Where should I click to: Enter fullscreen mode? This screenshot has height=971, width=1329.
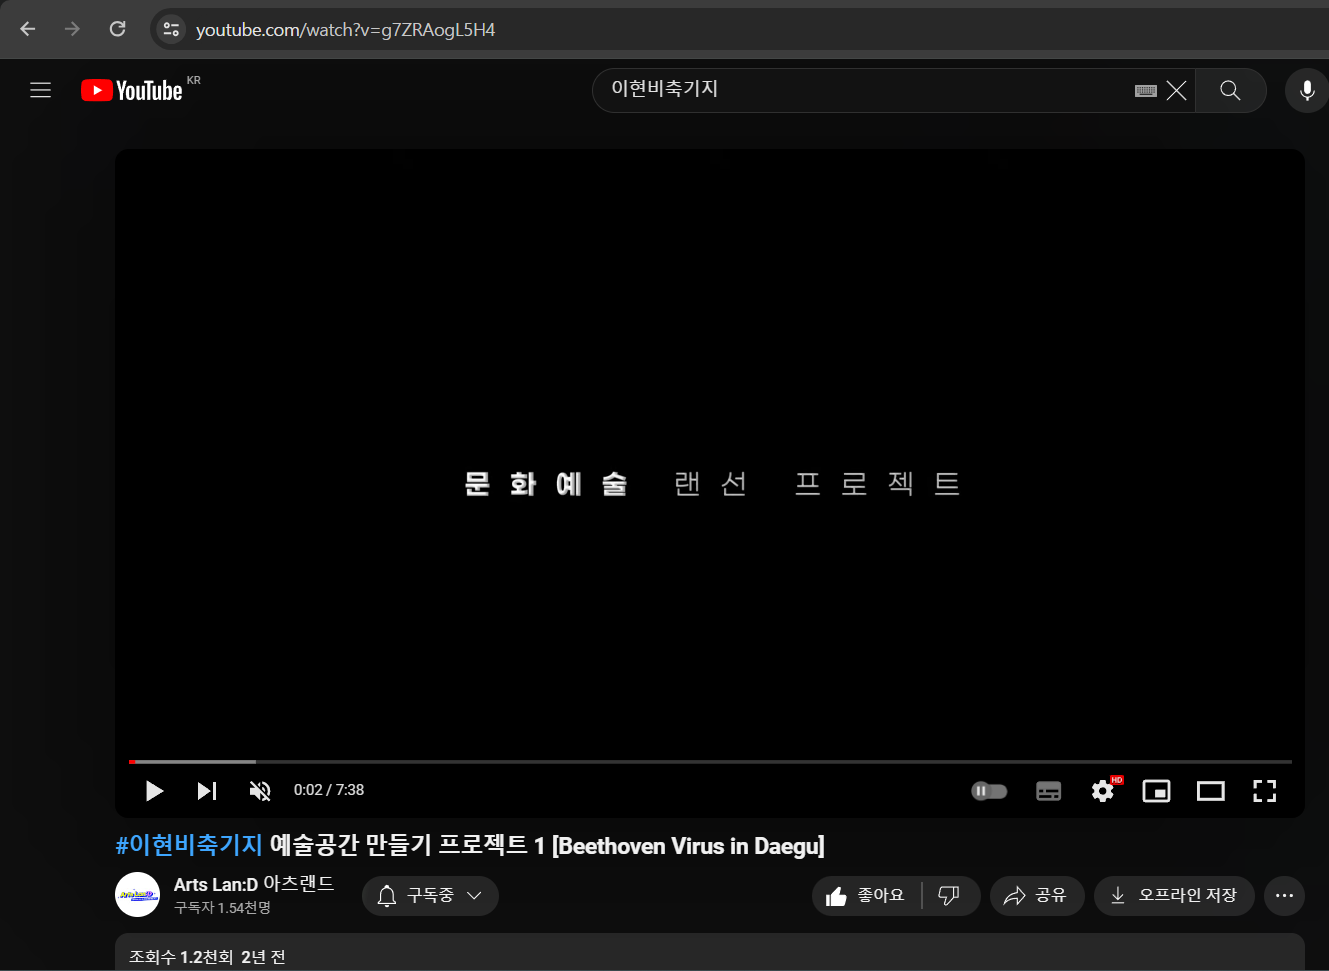pyautogui.click(x=1264, y=791)
